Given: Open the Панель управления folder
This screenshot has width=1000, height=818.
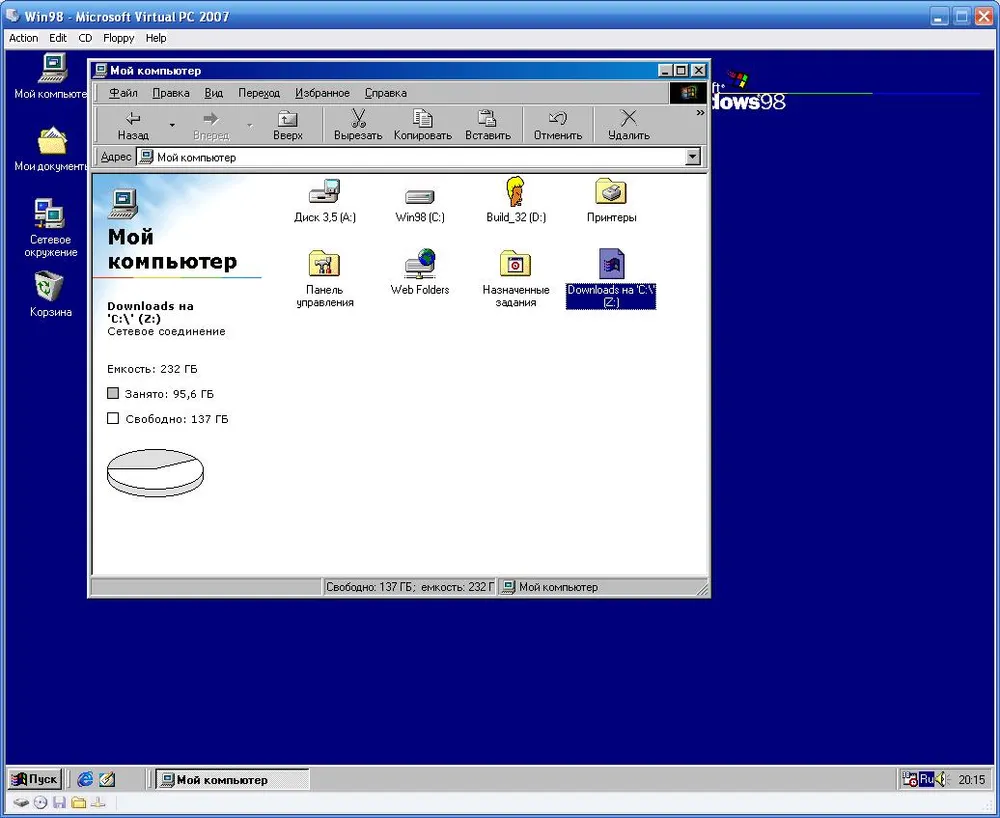Looking at the screenshot, I should (324, 264).
